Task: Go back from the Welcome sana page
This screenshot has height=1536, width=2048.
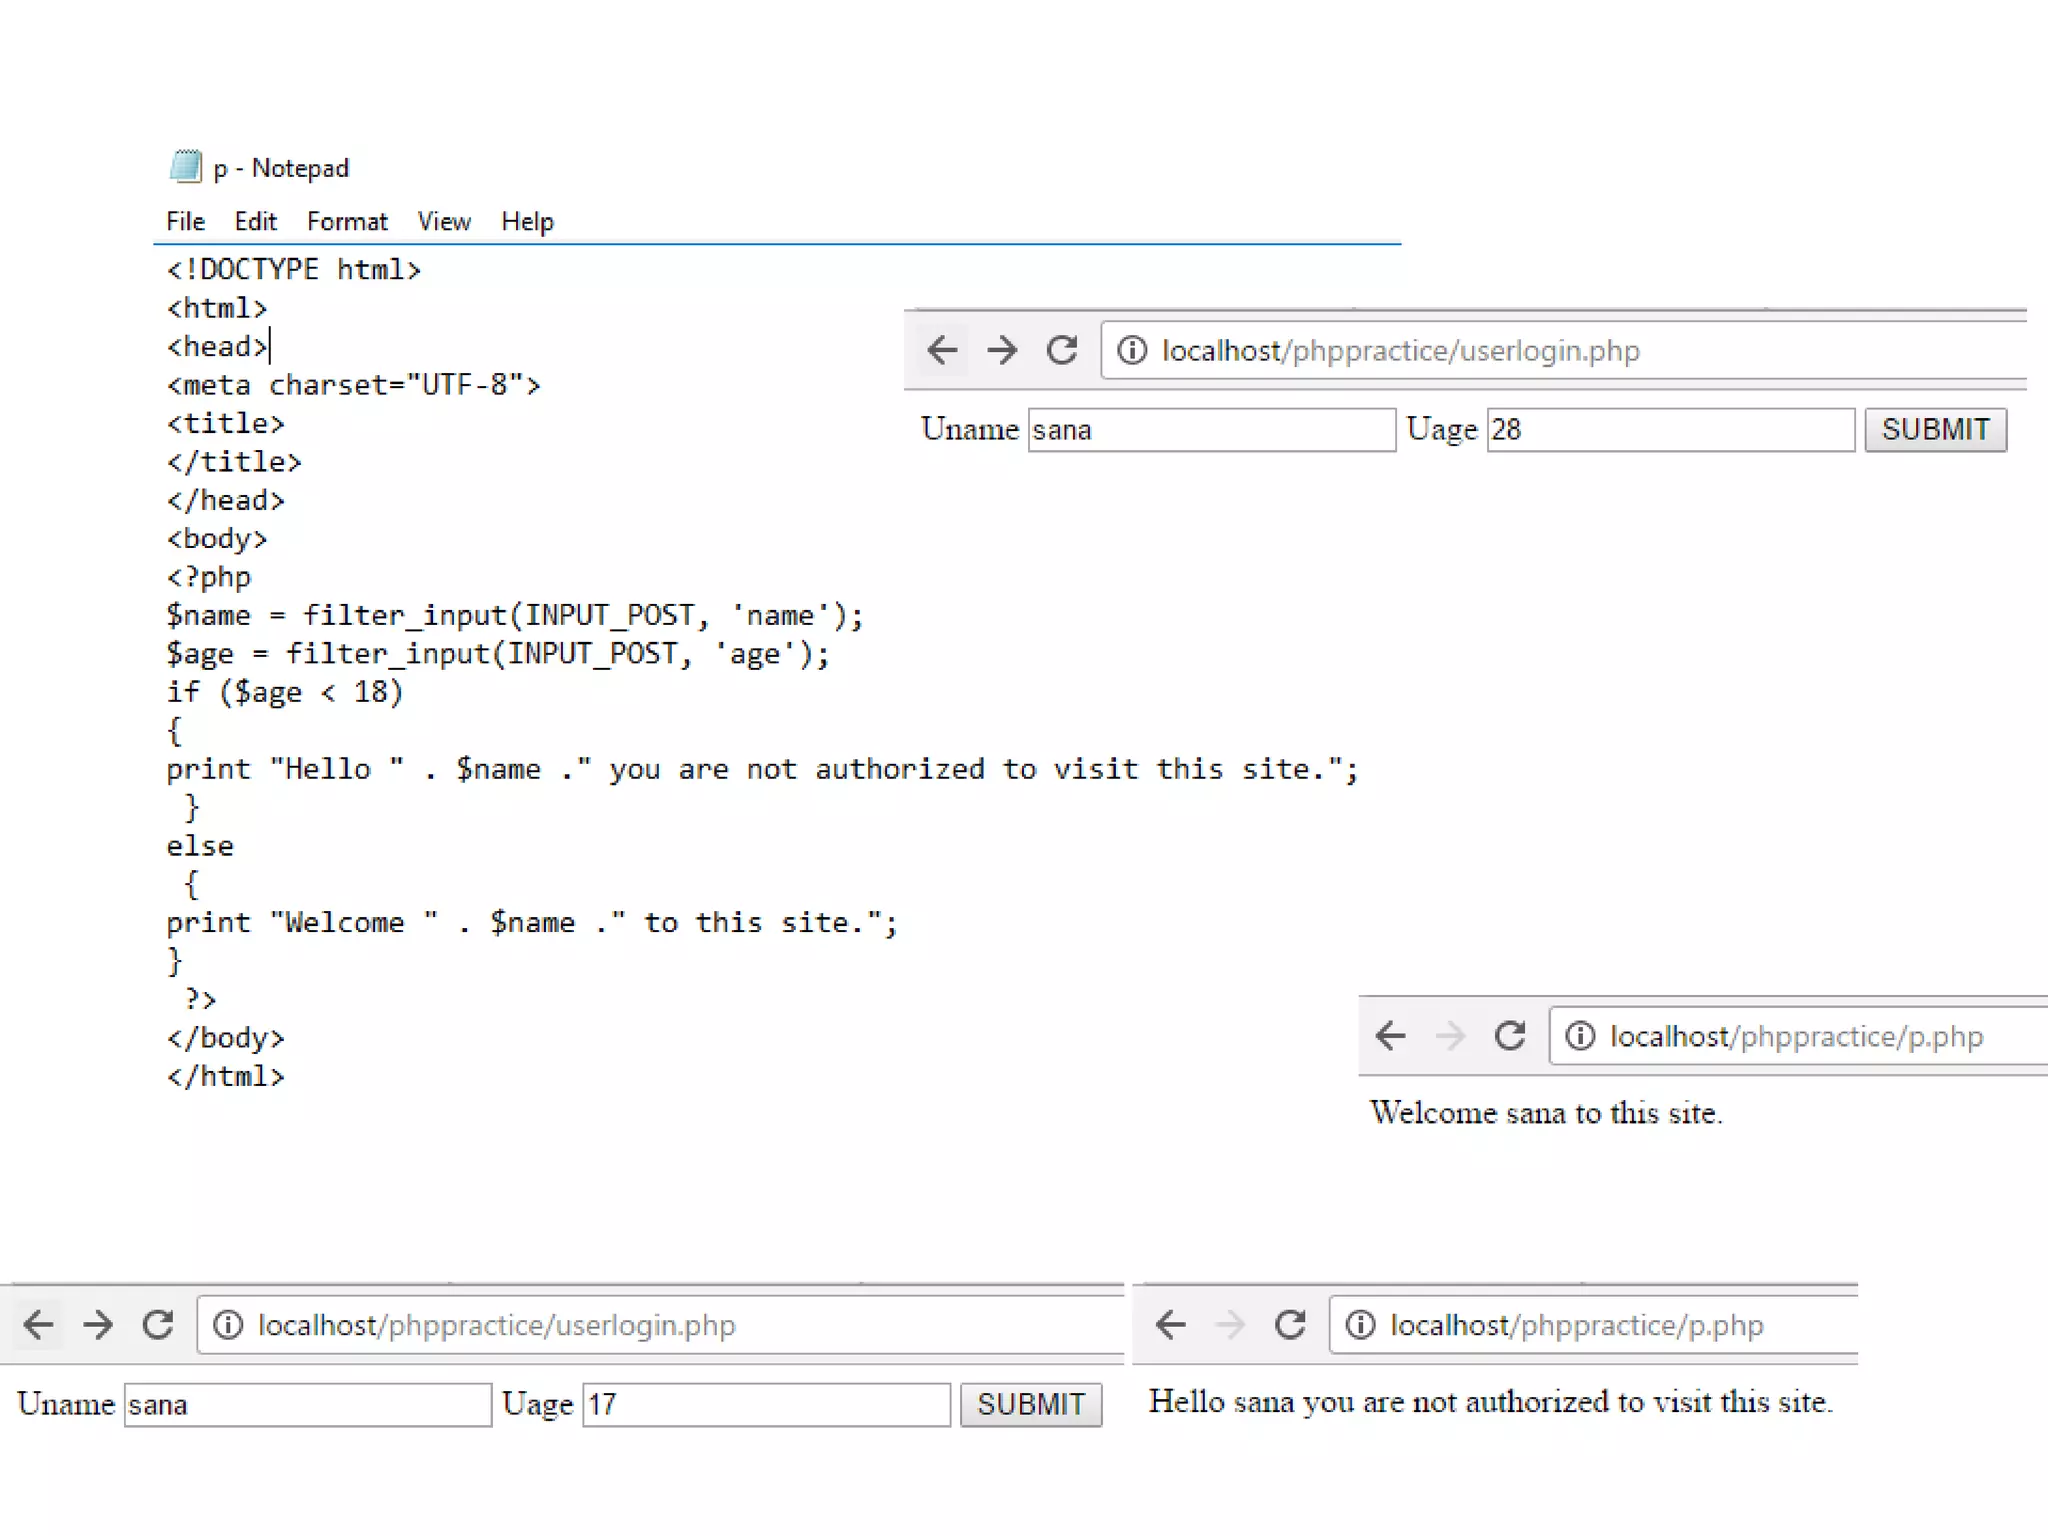Action: tap(1390, 1035)
